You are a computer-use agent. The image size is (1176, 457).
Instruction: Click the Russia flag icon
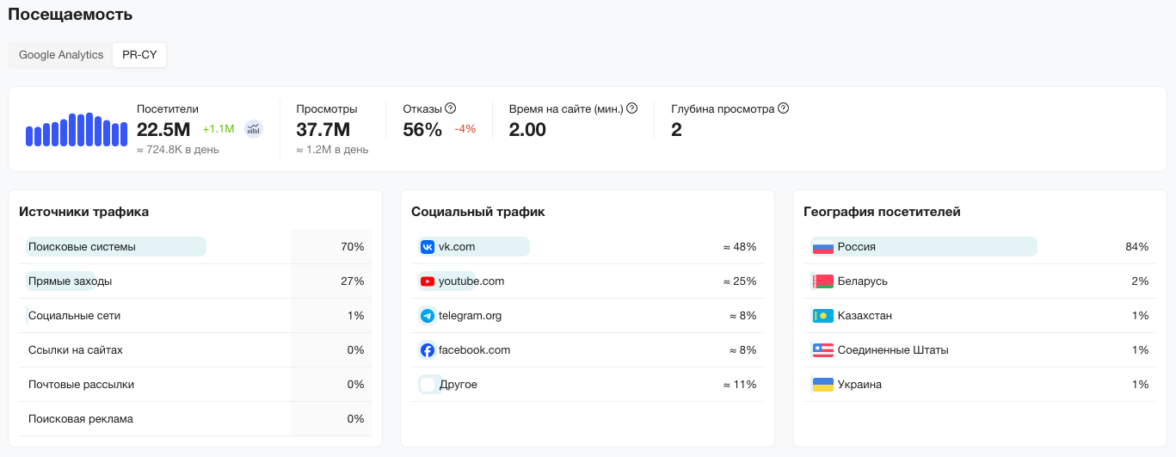[822, 247]
